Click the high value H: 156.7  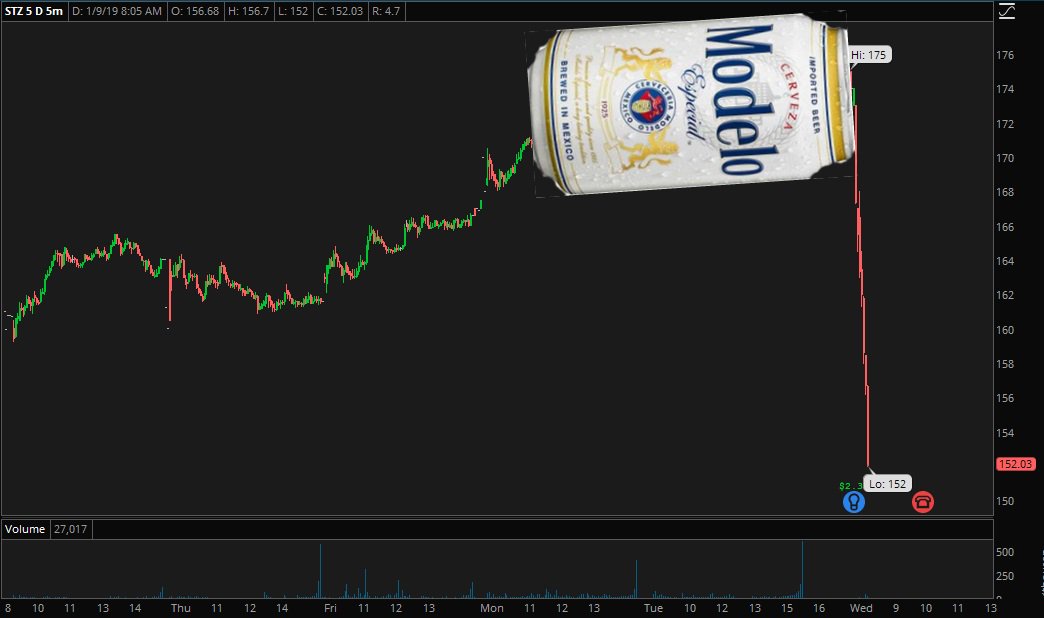coord(248,11)
